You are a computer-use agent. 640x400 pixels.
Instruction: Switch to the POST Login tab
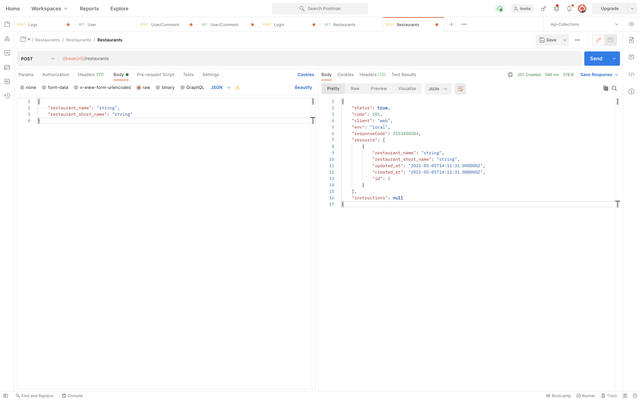click(290, 24)
